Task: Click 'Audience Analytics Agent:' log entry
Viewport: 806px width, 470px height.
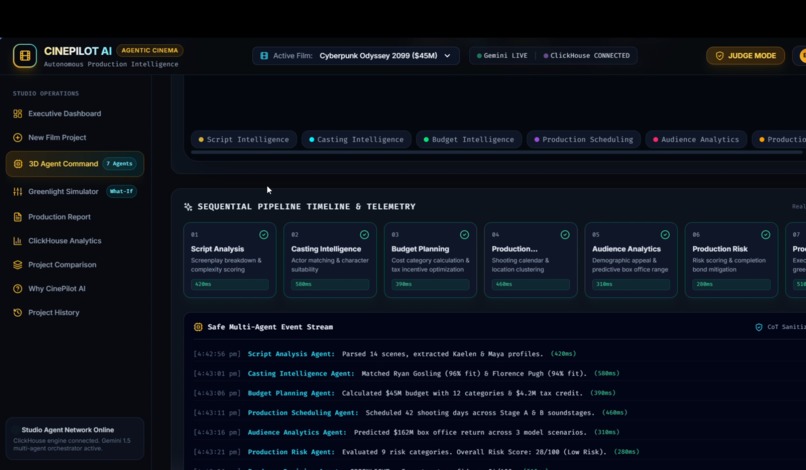Action: pyautogui.click(x=297, y=432)
